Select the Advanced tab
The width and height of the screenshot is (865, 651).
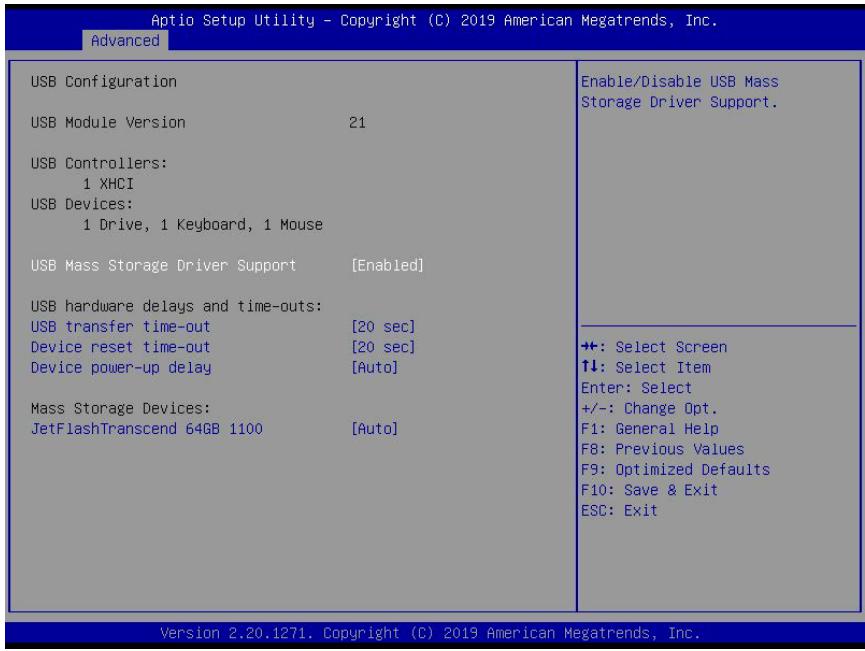(x=125, y=41)
